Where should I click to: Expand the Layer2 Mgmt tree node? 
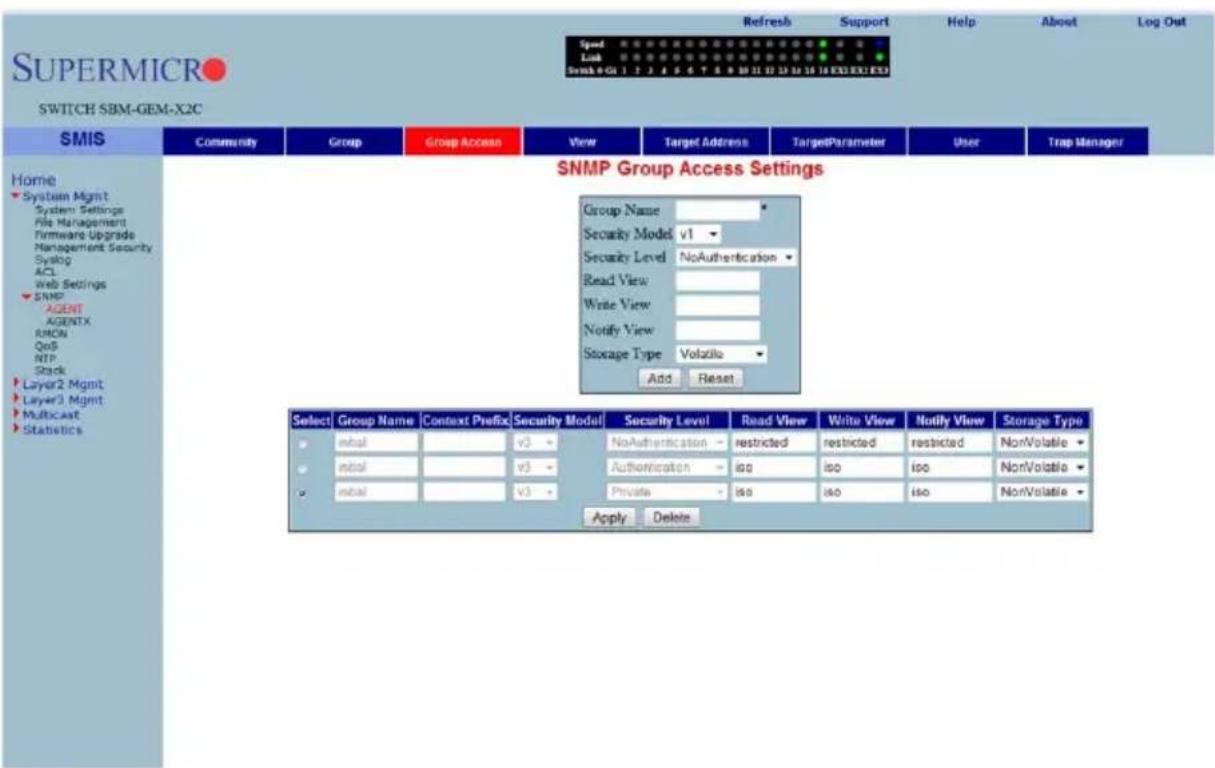14,385
